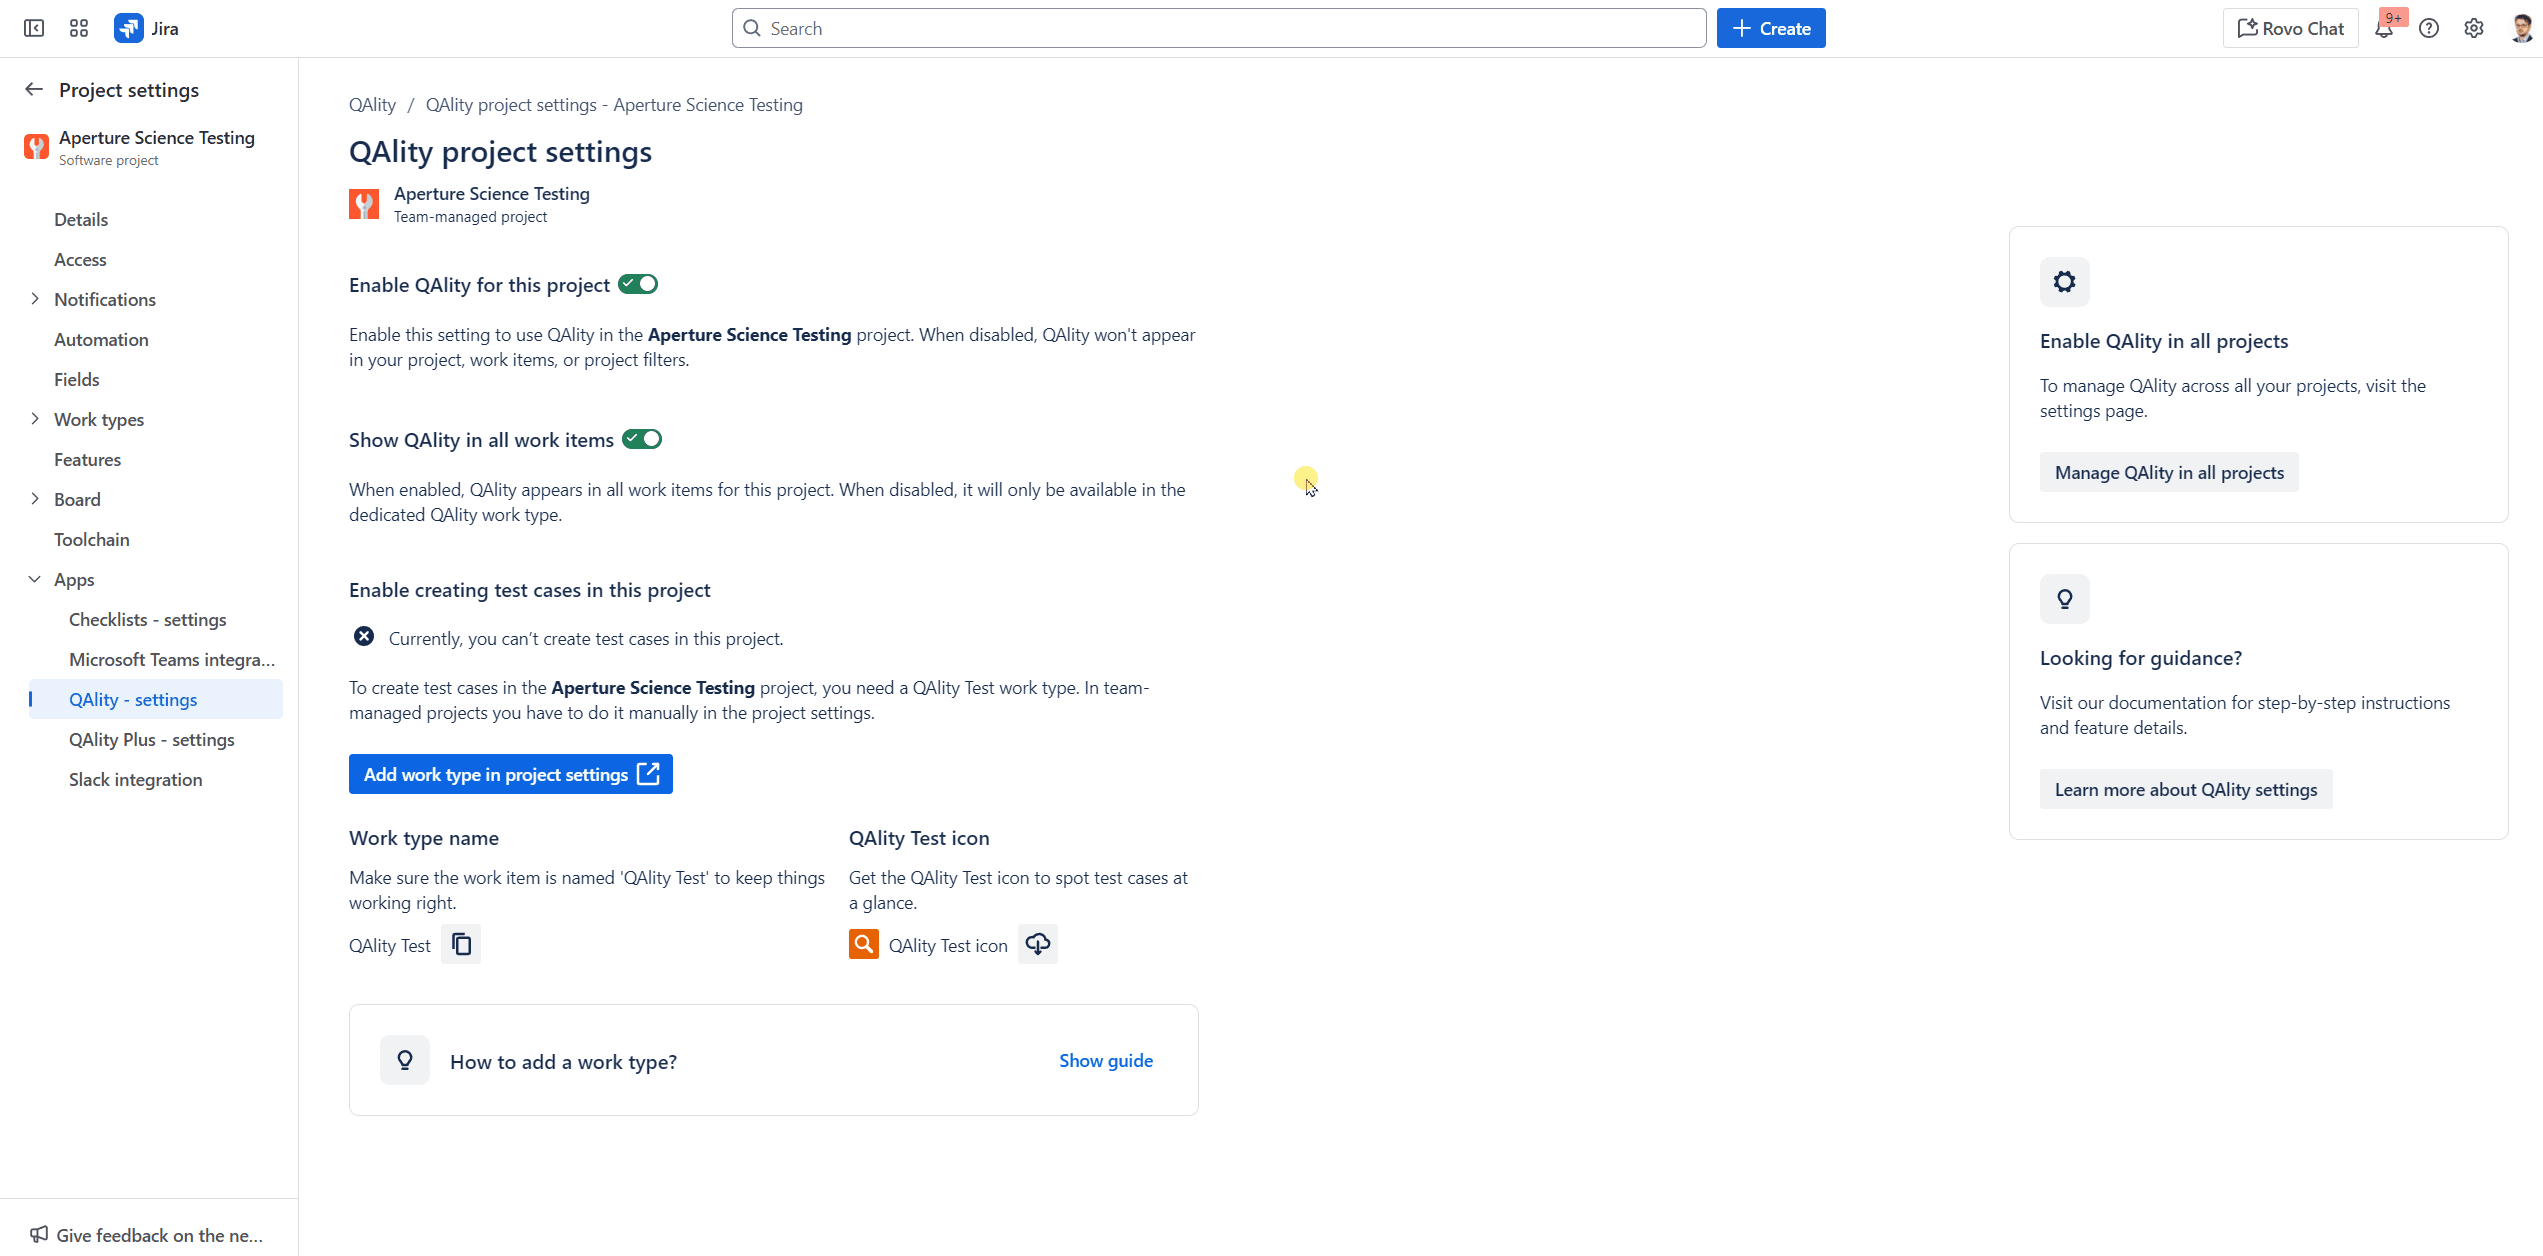Click the 'Show guide' link

[1106, 1060]
